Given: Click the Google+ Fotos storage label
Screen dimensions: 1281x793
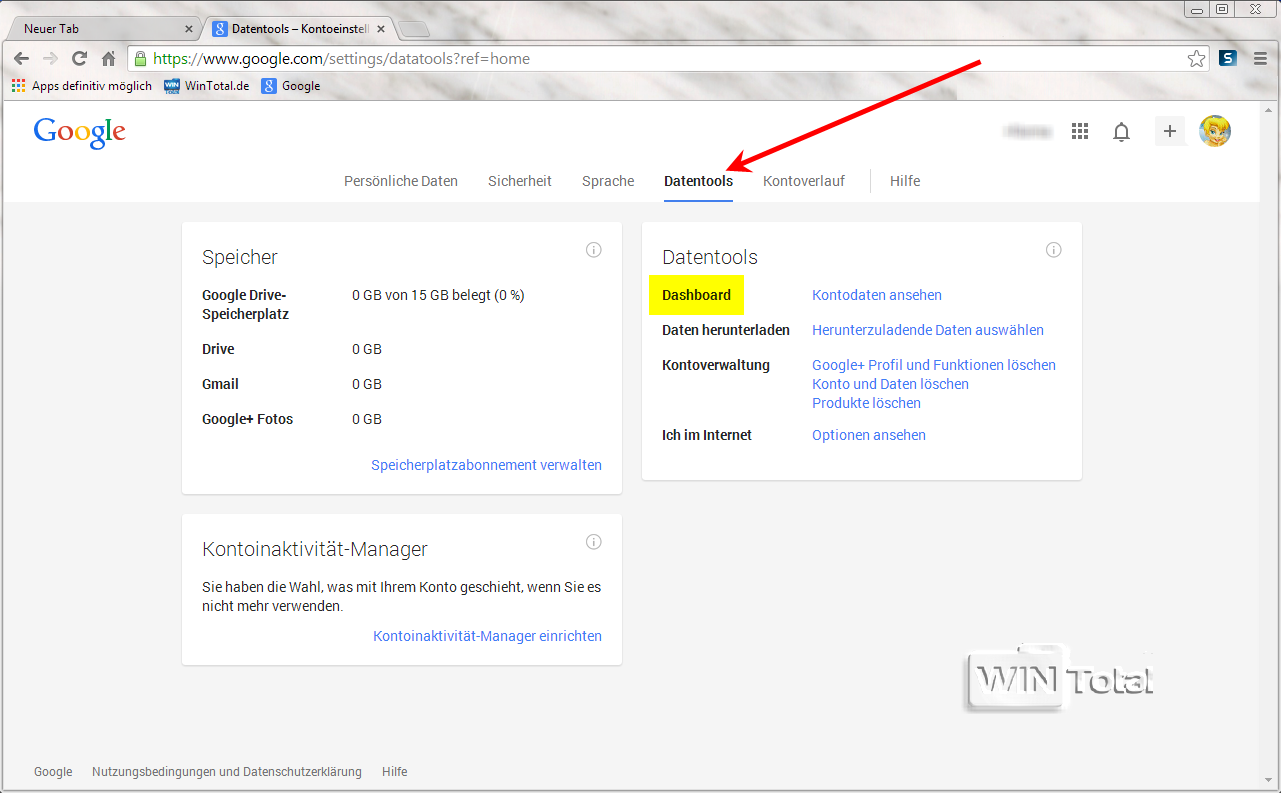Looking at the screenshot, I should pos(248,419).
